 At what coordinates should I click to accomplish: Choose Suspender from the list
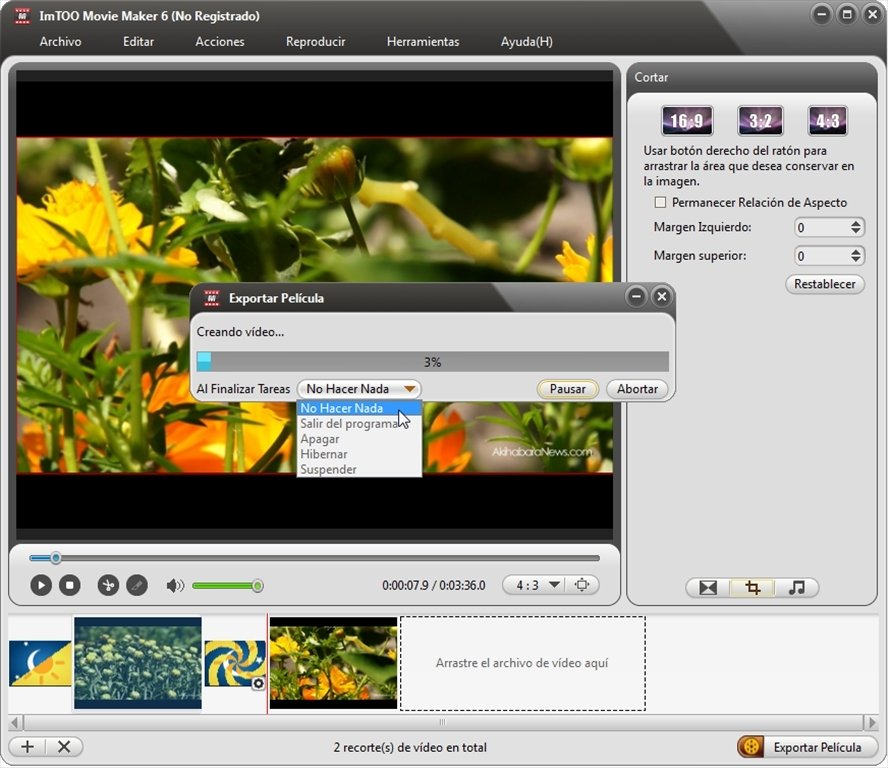pos(359,470)
